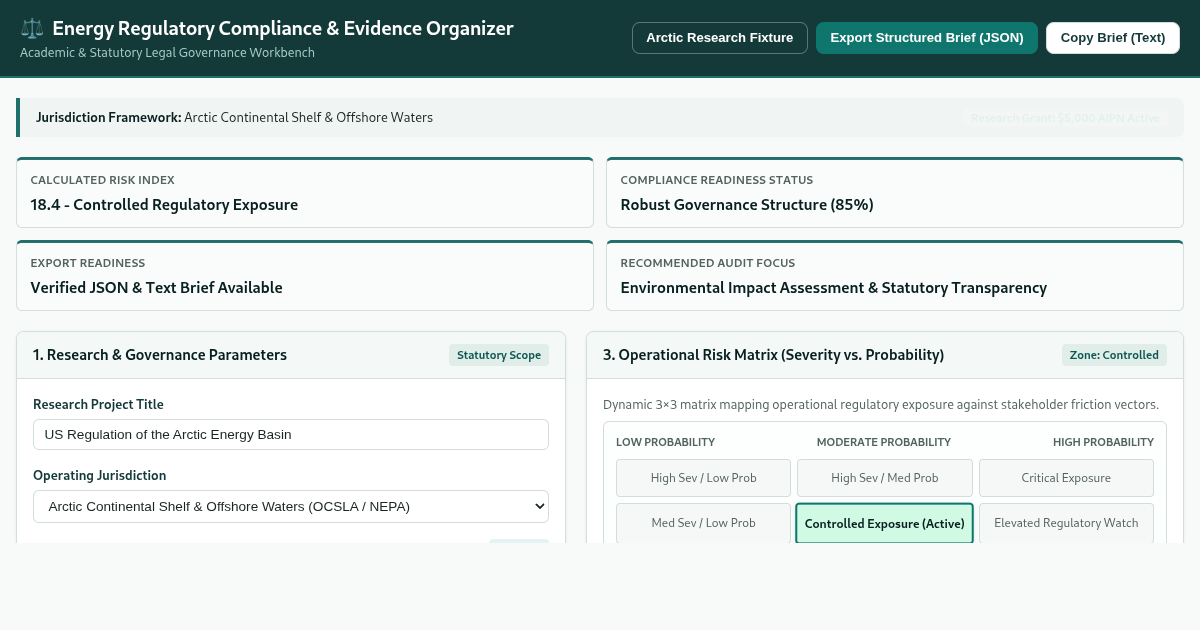The image size is (1200, 630).
Task: Click the 'Environmental Impact Assessment & Statutory Transparency' value
Action: (833, 288)
